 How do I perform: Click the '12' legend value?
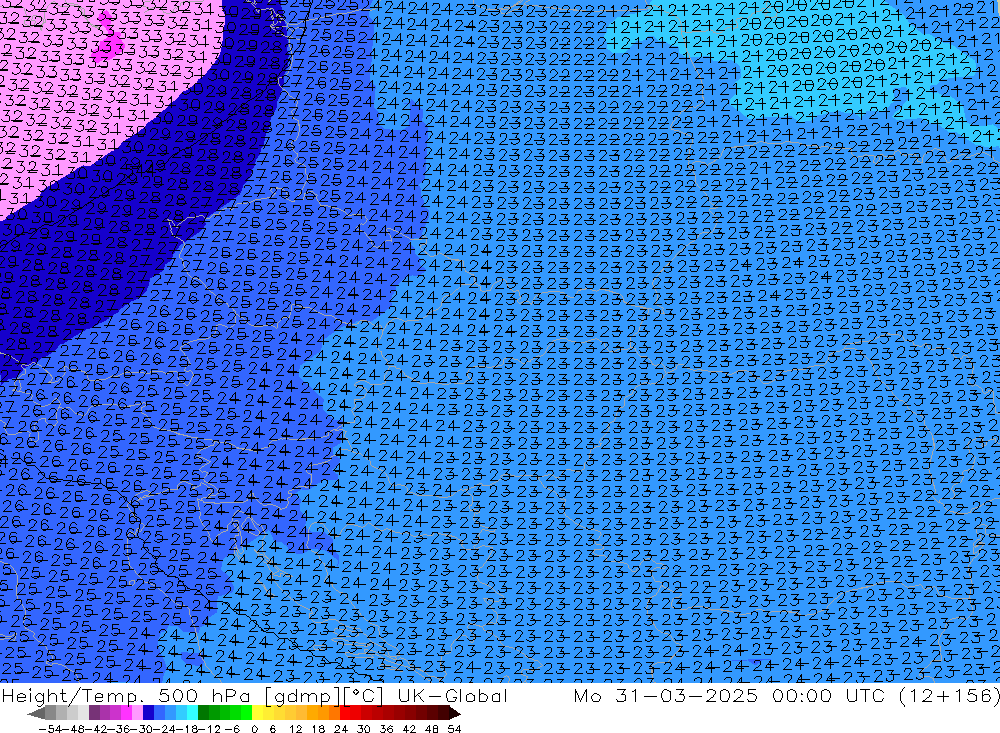click(295, 729)
